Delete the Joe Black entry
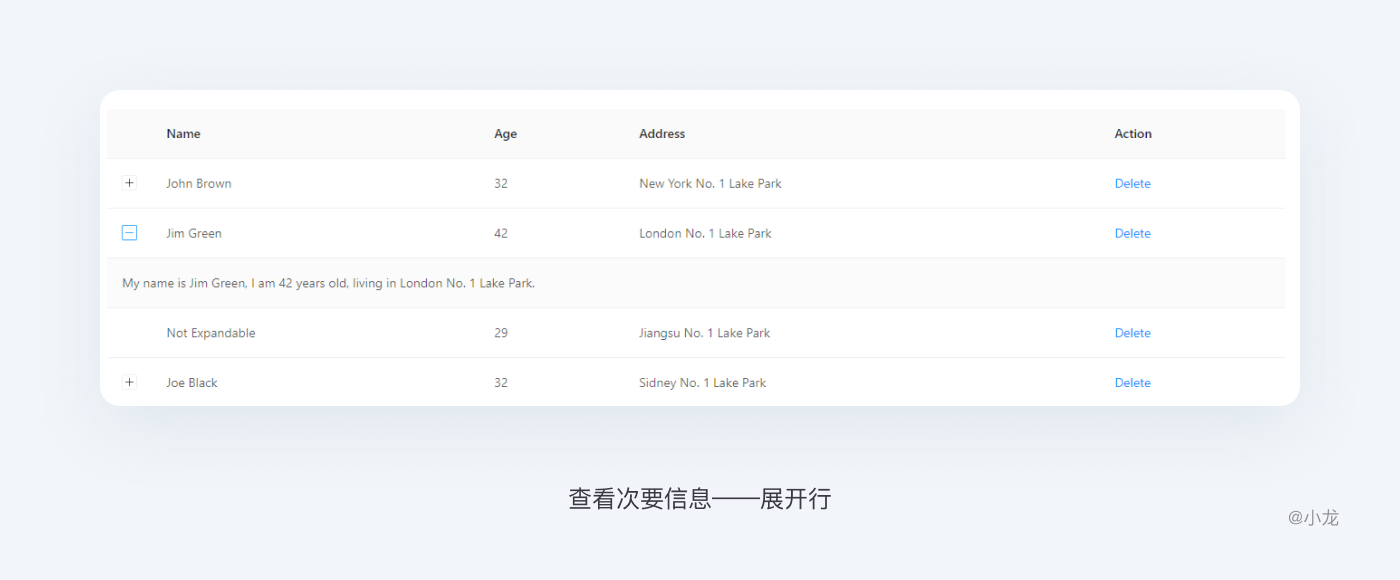This screenshot has width=1400, height=580. [x=1132, y=383]
